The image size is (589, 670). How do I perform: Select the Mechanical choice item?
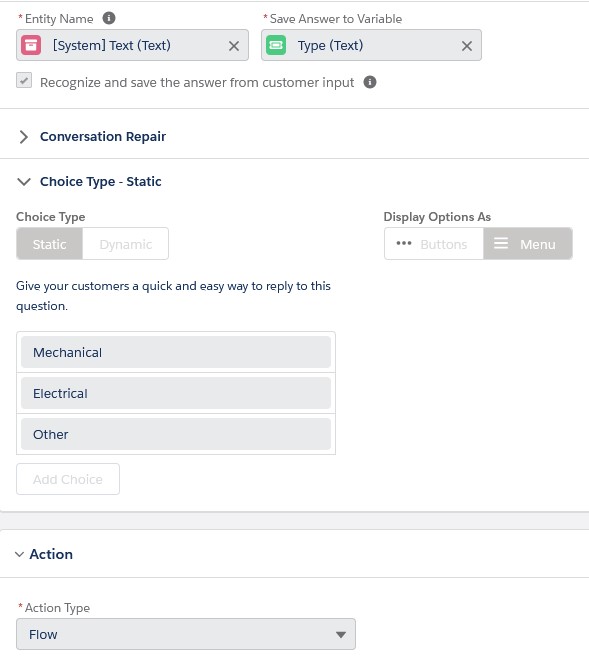(176, 352)
